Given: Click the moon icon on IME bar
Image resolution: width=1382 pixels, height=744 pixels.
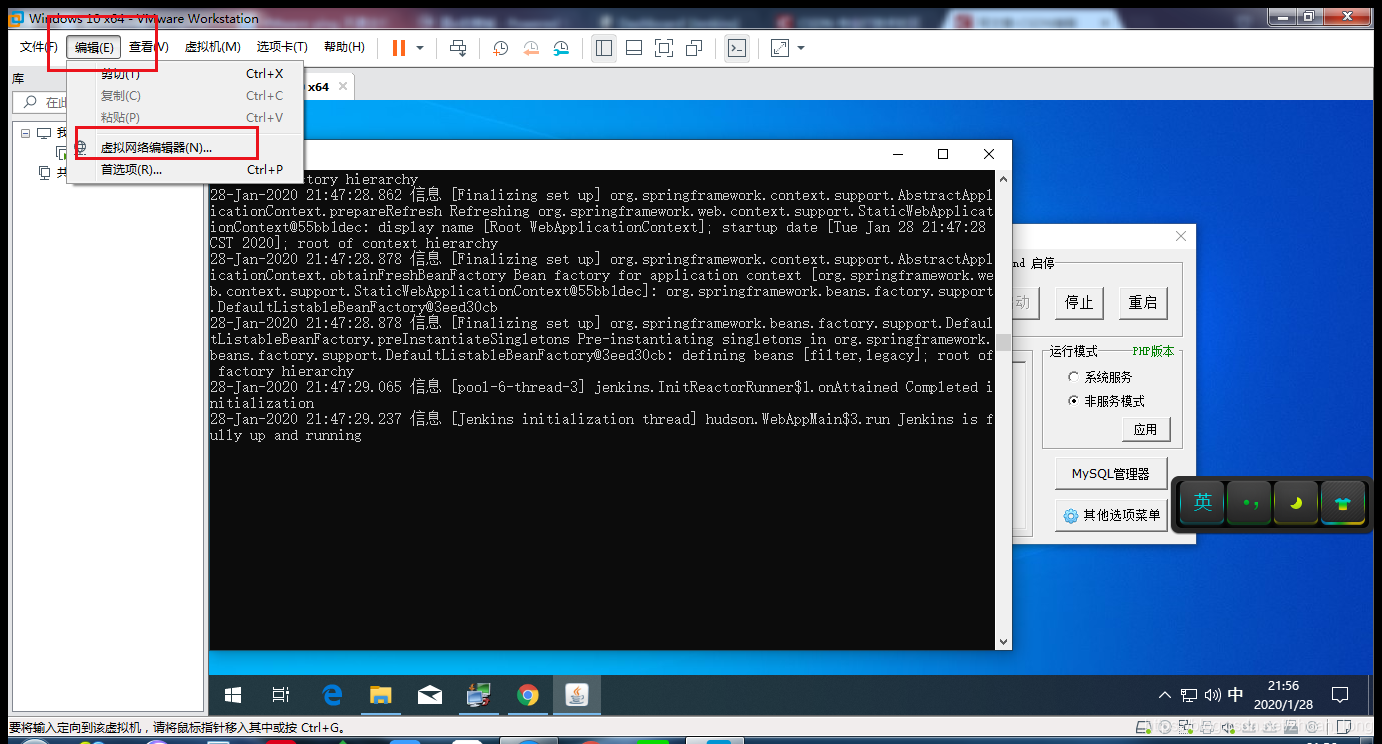Looking at the screenshot, I should [x=1296, y=502].
